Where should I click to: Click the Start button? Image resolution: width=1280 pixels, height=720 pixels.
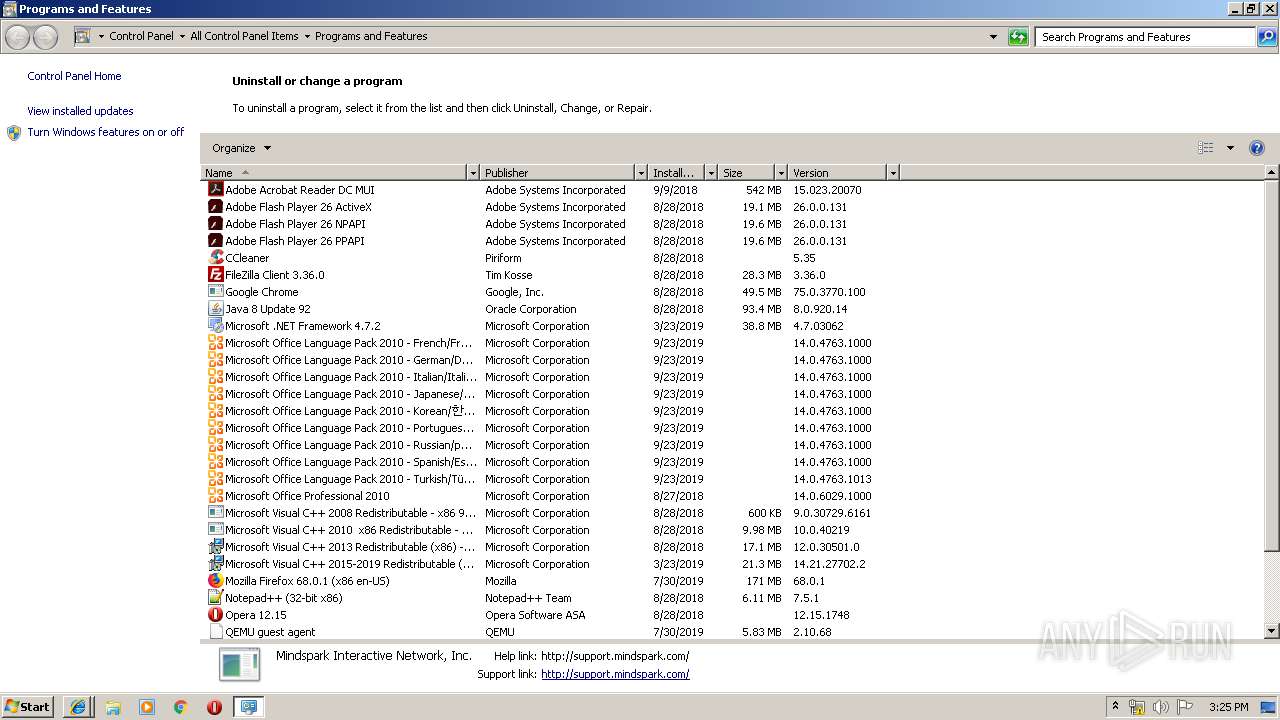pos(27,707)
